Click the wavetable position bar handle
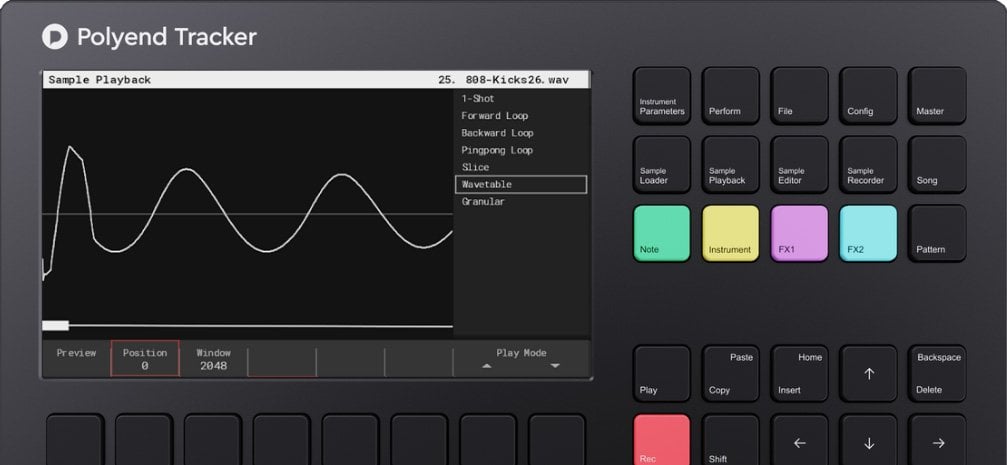1007x465 pixels. [x=55, y=326]
